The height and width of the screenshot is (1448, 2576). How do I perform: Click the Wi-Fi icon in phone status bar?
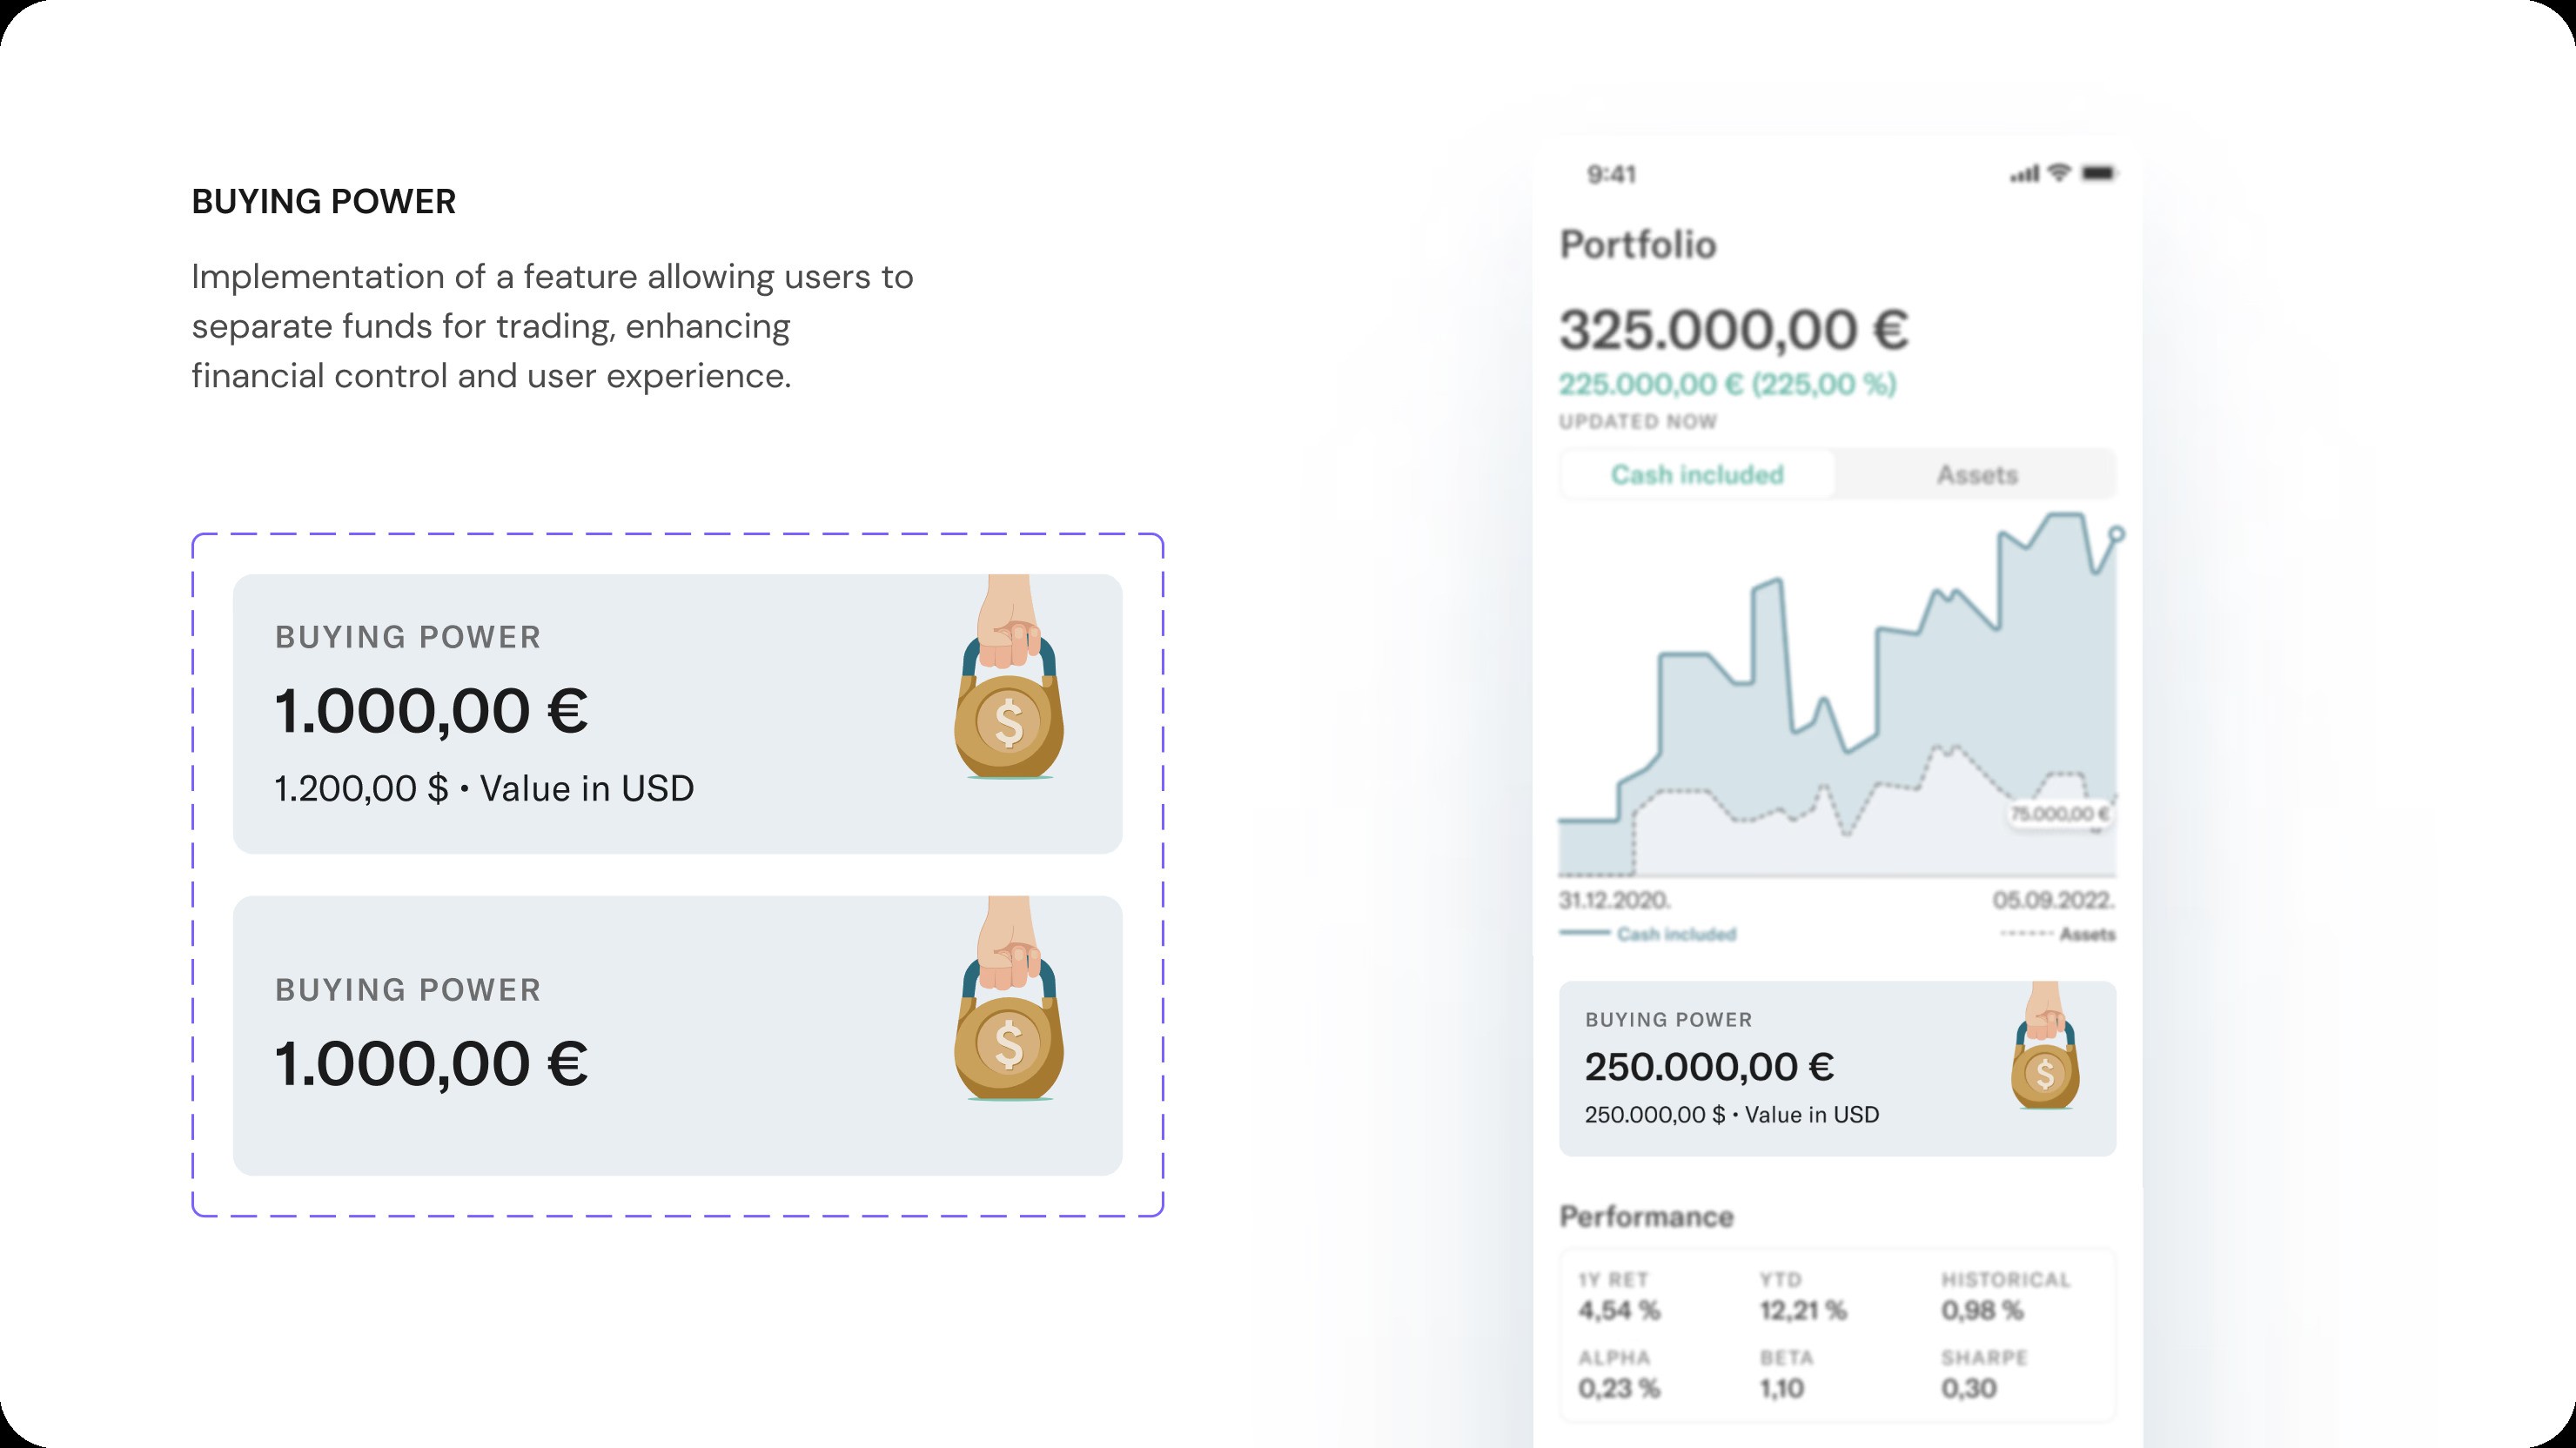(x=2058, y=173)
